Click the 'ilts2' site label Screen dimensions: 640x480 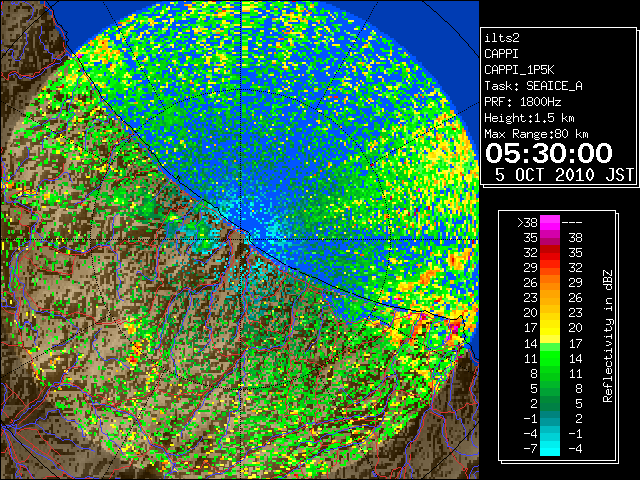click(x=502, y=38)
